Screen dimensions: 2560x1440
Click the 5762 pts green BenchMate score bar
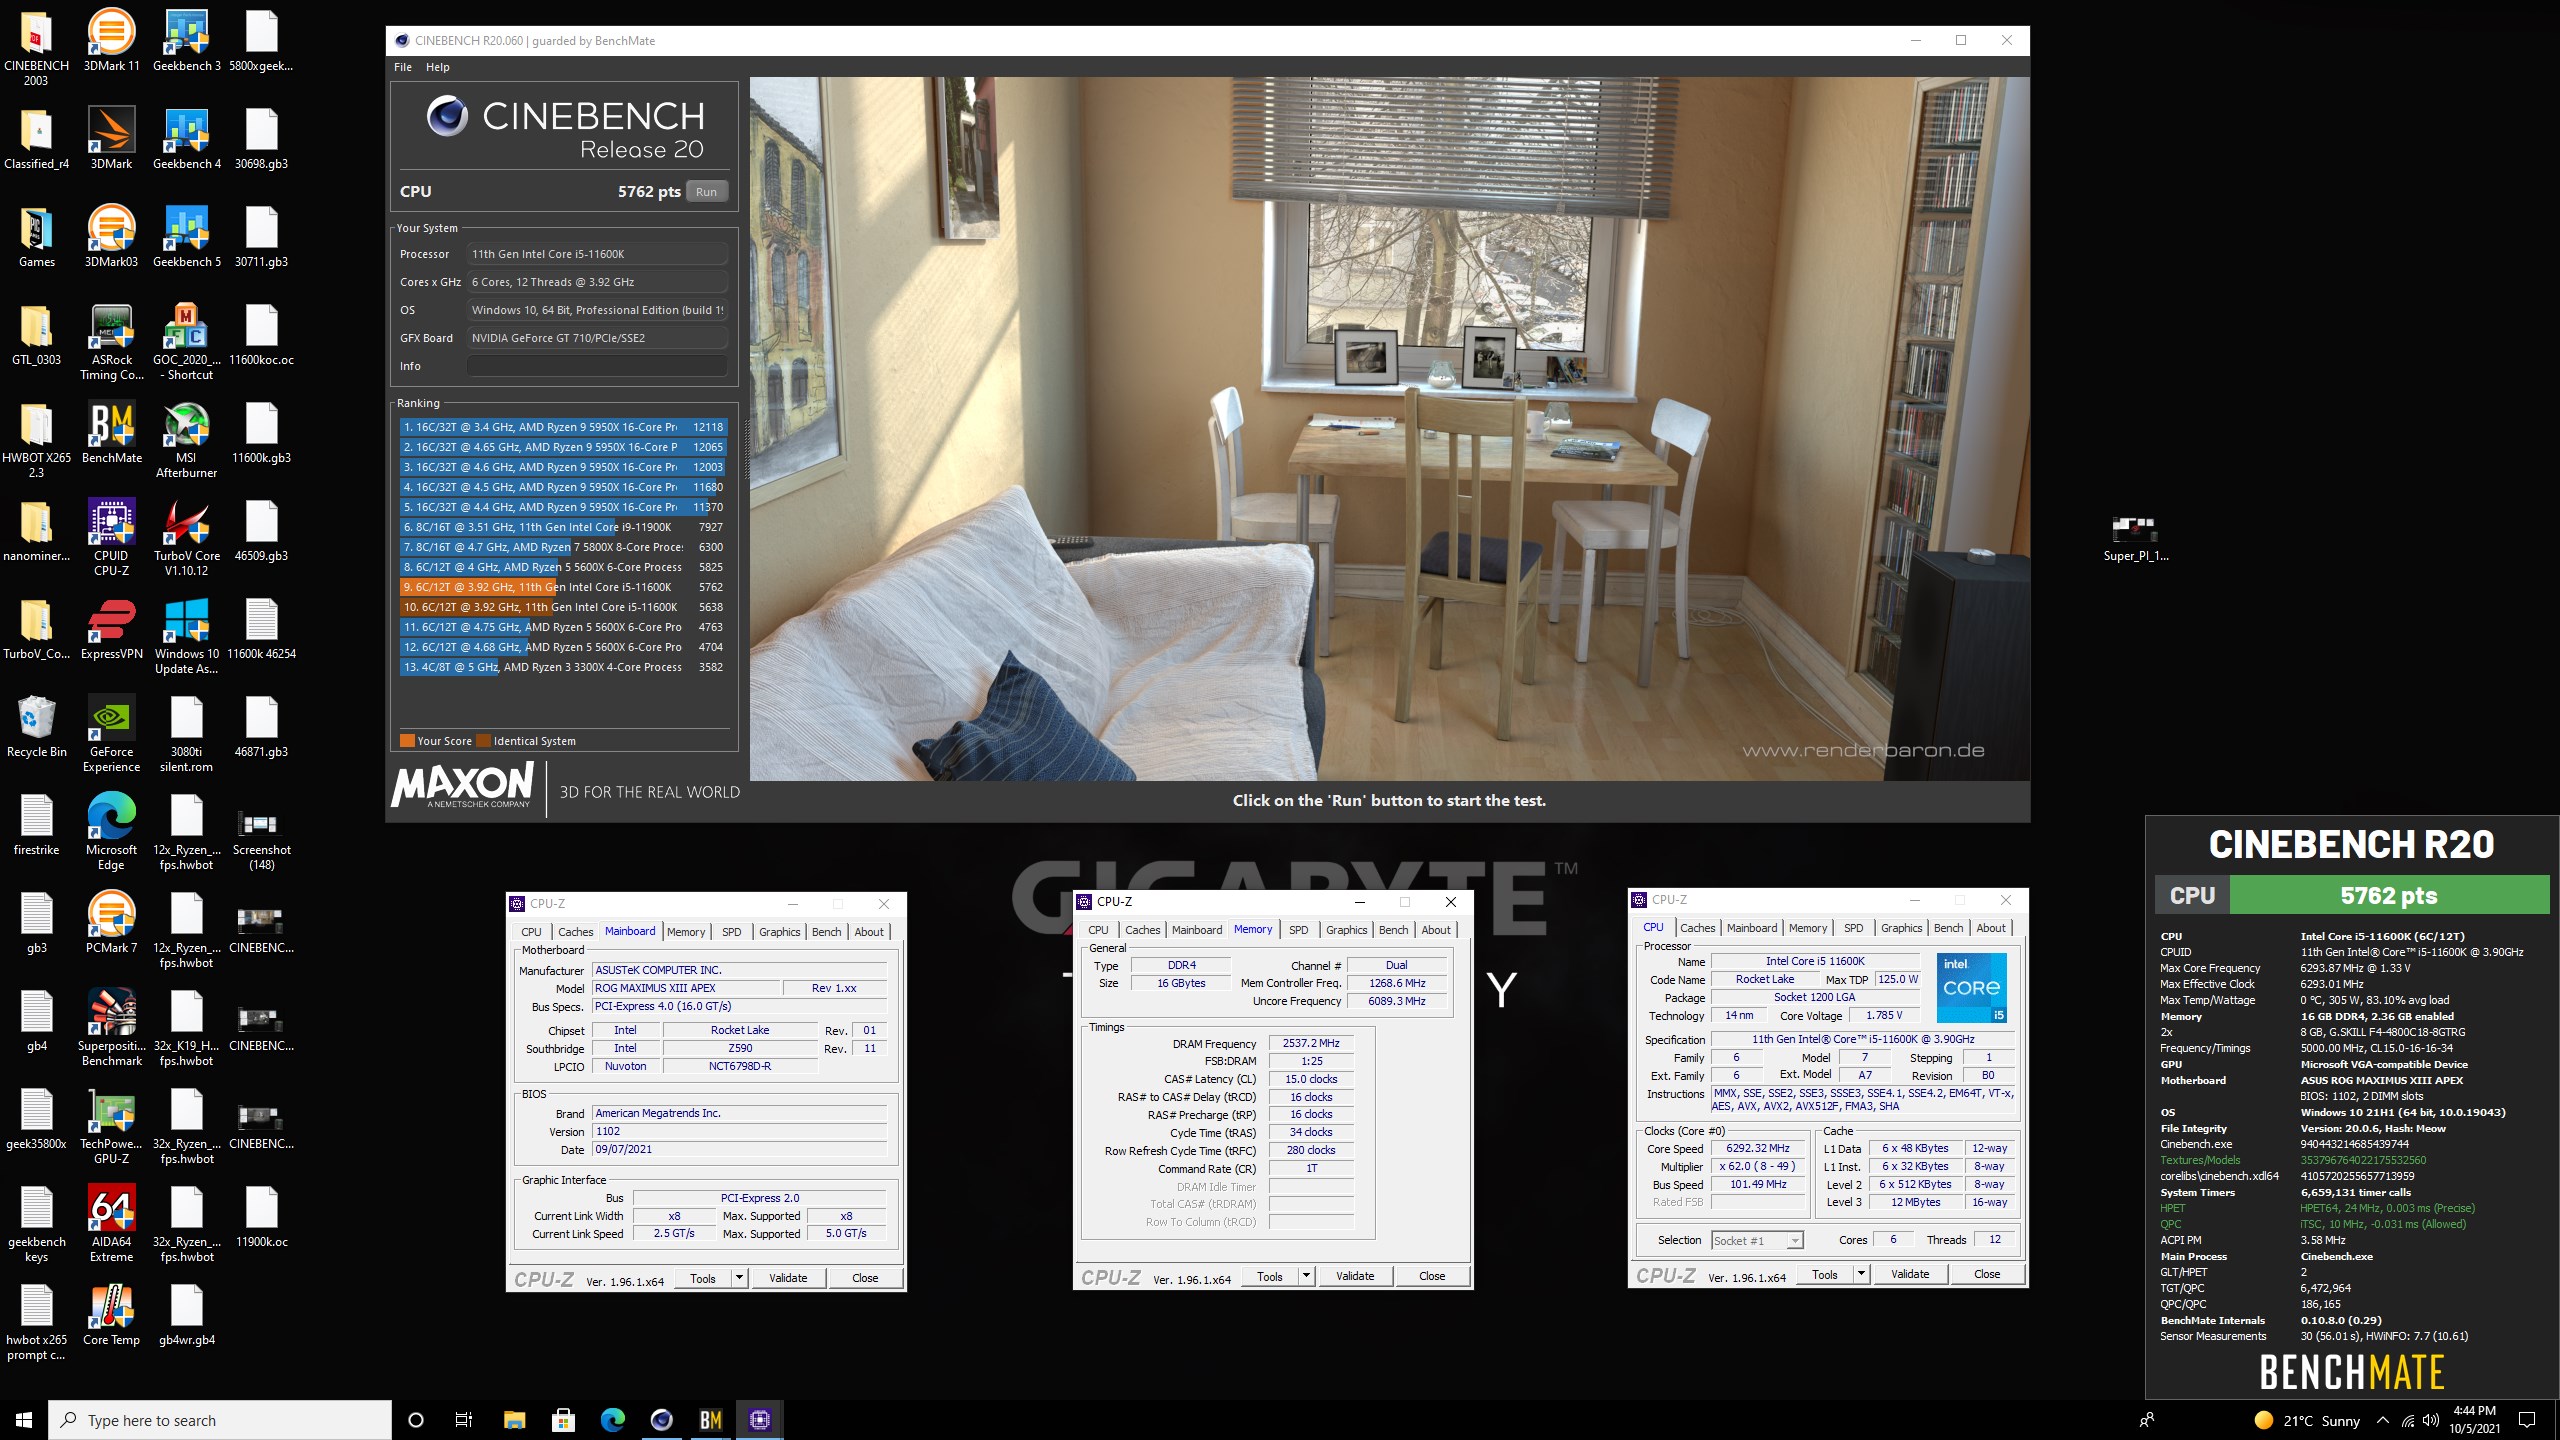pos(2389,895)
